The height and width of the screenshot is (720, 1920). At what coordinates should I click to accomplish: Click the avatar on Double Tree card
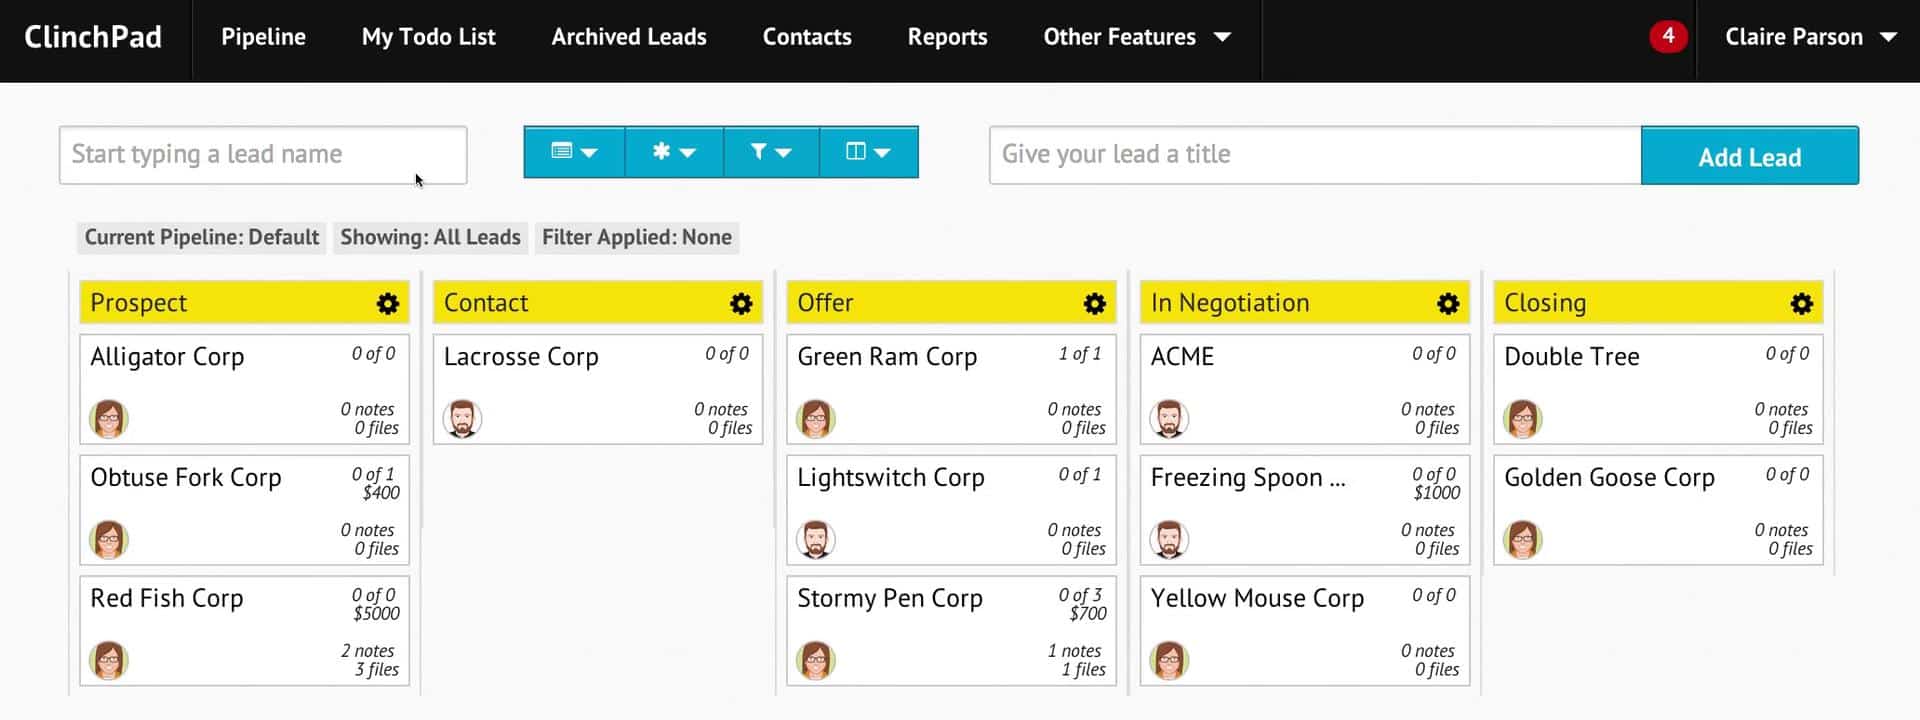[x=1523, y=419]
